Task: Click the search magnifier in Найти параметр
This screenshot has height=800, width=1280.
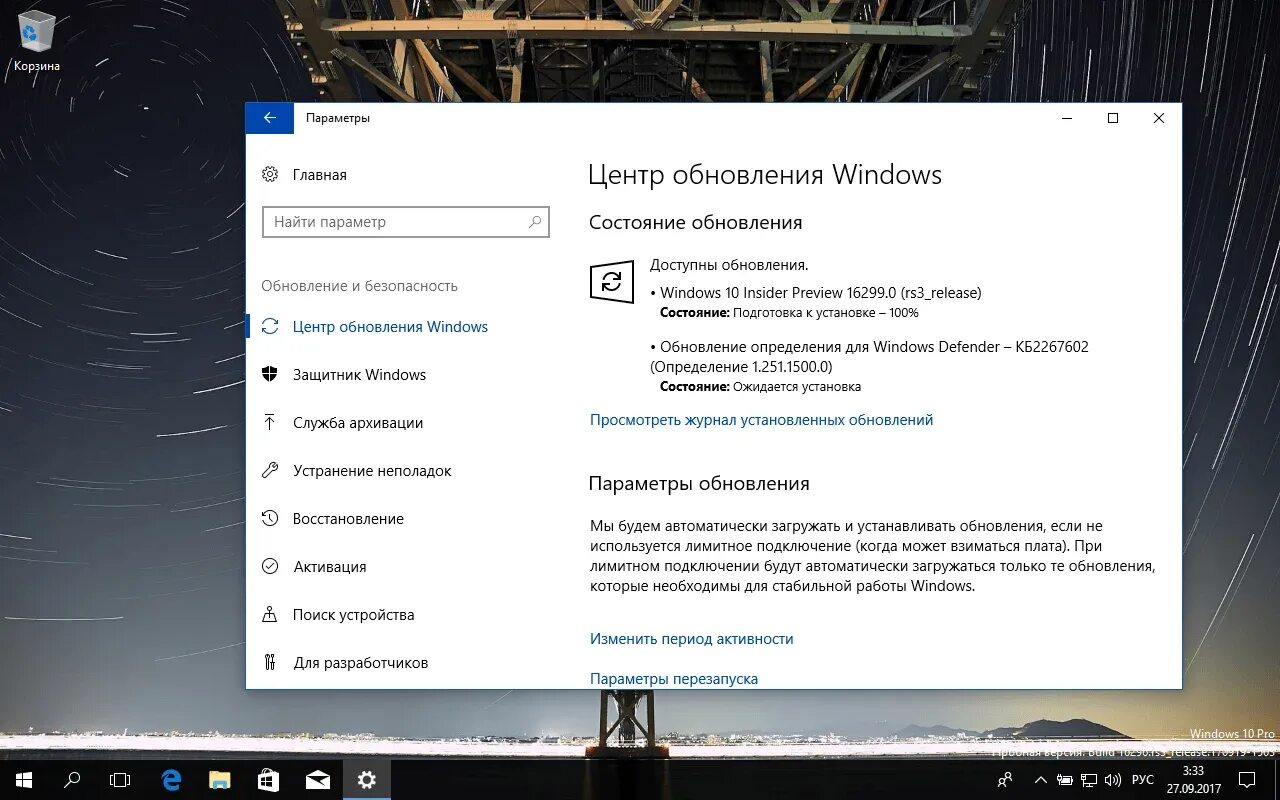Action: coord(536,222)
